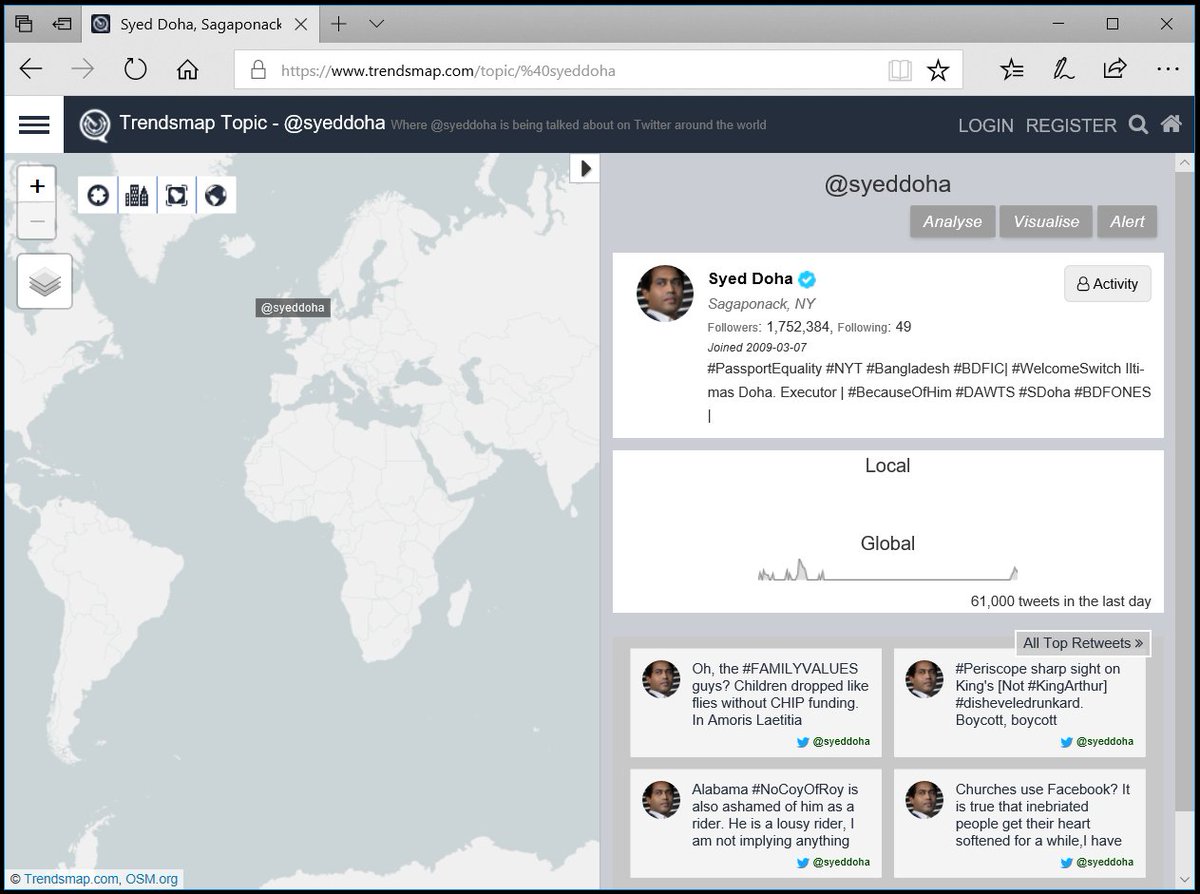Set these tabs aside
The height and width of the screenshot is (894, 1200).
[62, 24]
